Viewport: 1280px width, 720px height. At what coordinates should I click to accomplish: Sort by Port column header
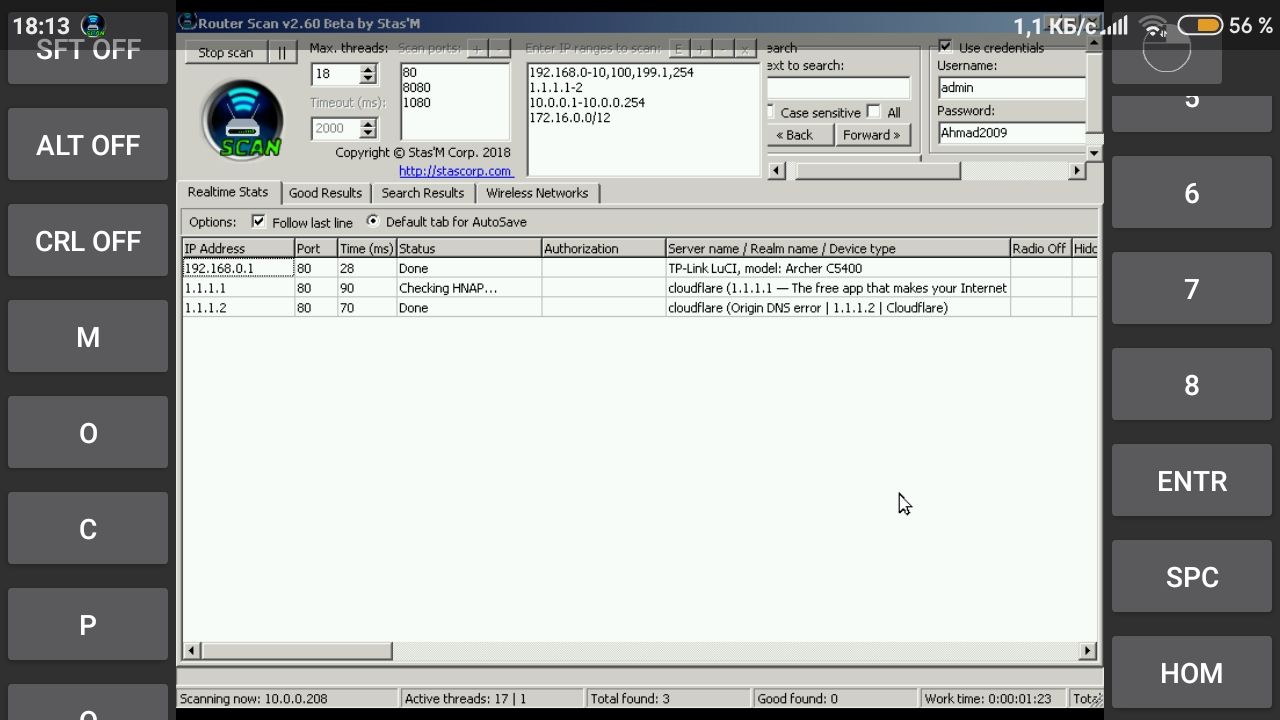coord(315,248)
